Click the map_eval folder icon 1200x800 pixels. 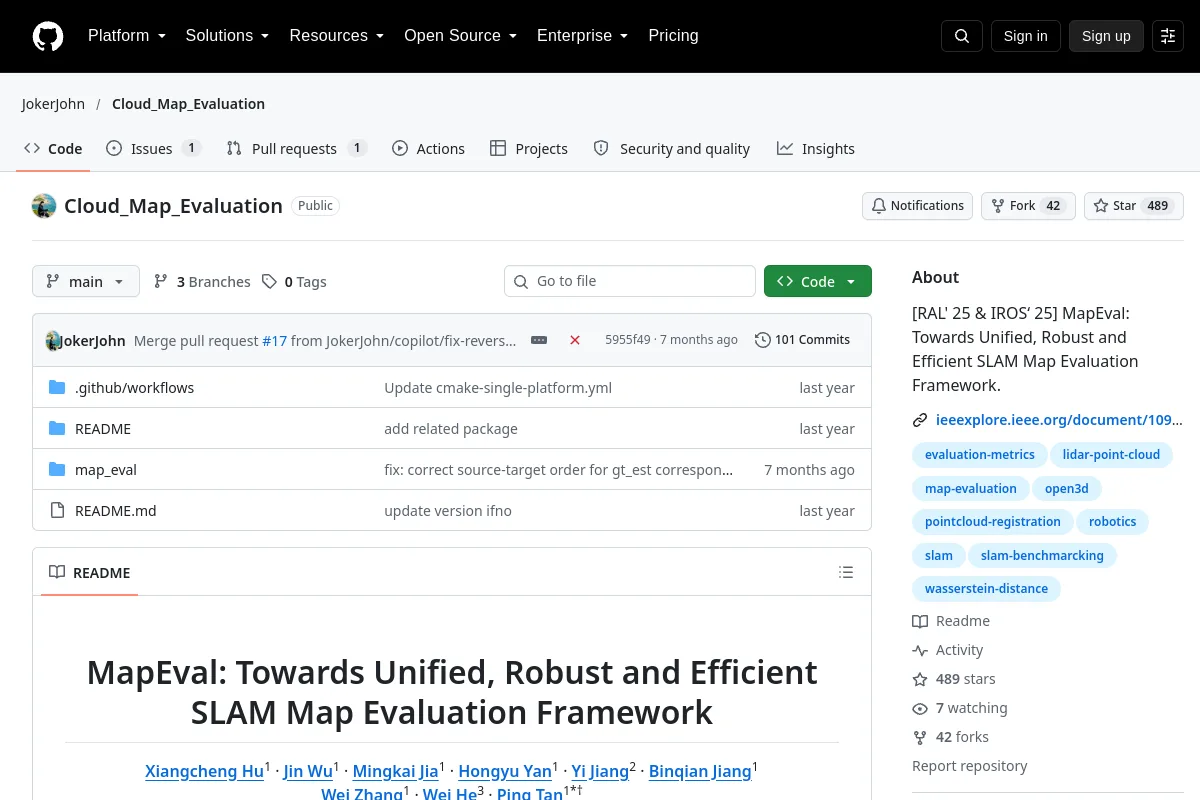(x=57, y=470)
